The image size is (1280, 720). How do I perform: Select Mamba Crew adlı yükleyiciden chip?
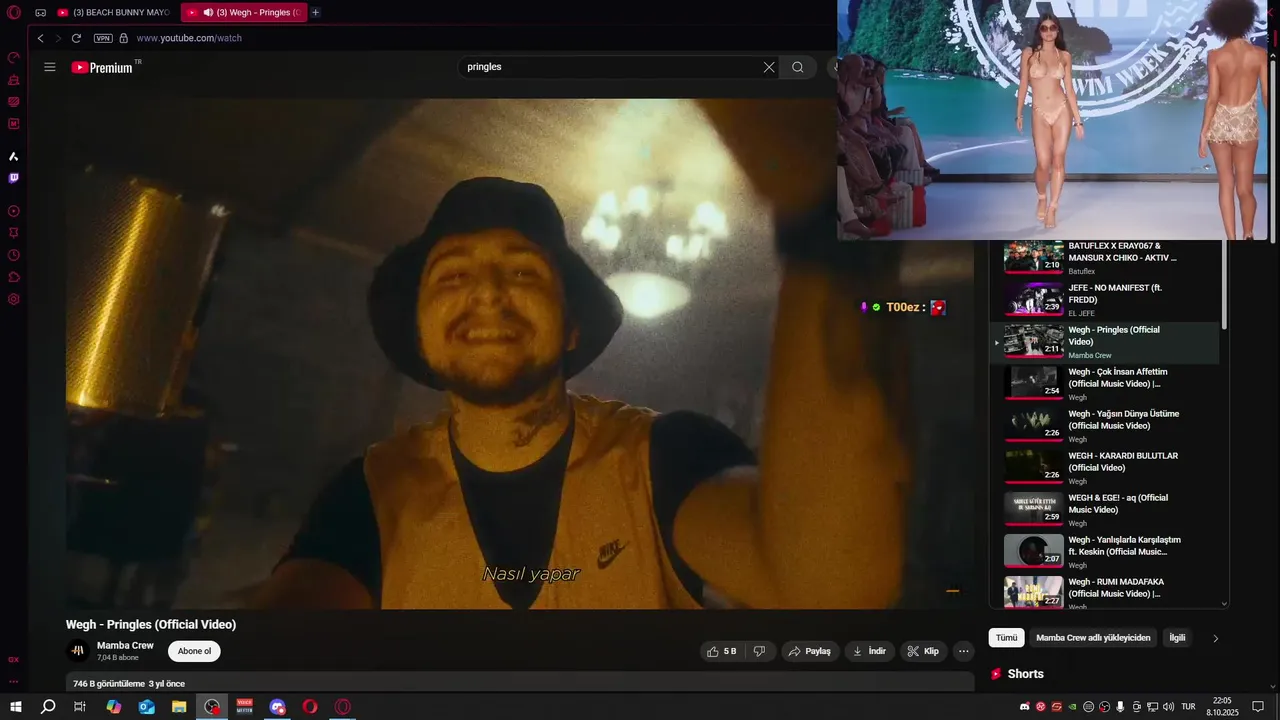[x=1093, y=638]
